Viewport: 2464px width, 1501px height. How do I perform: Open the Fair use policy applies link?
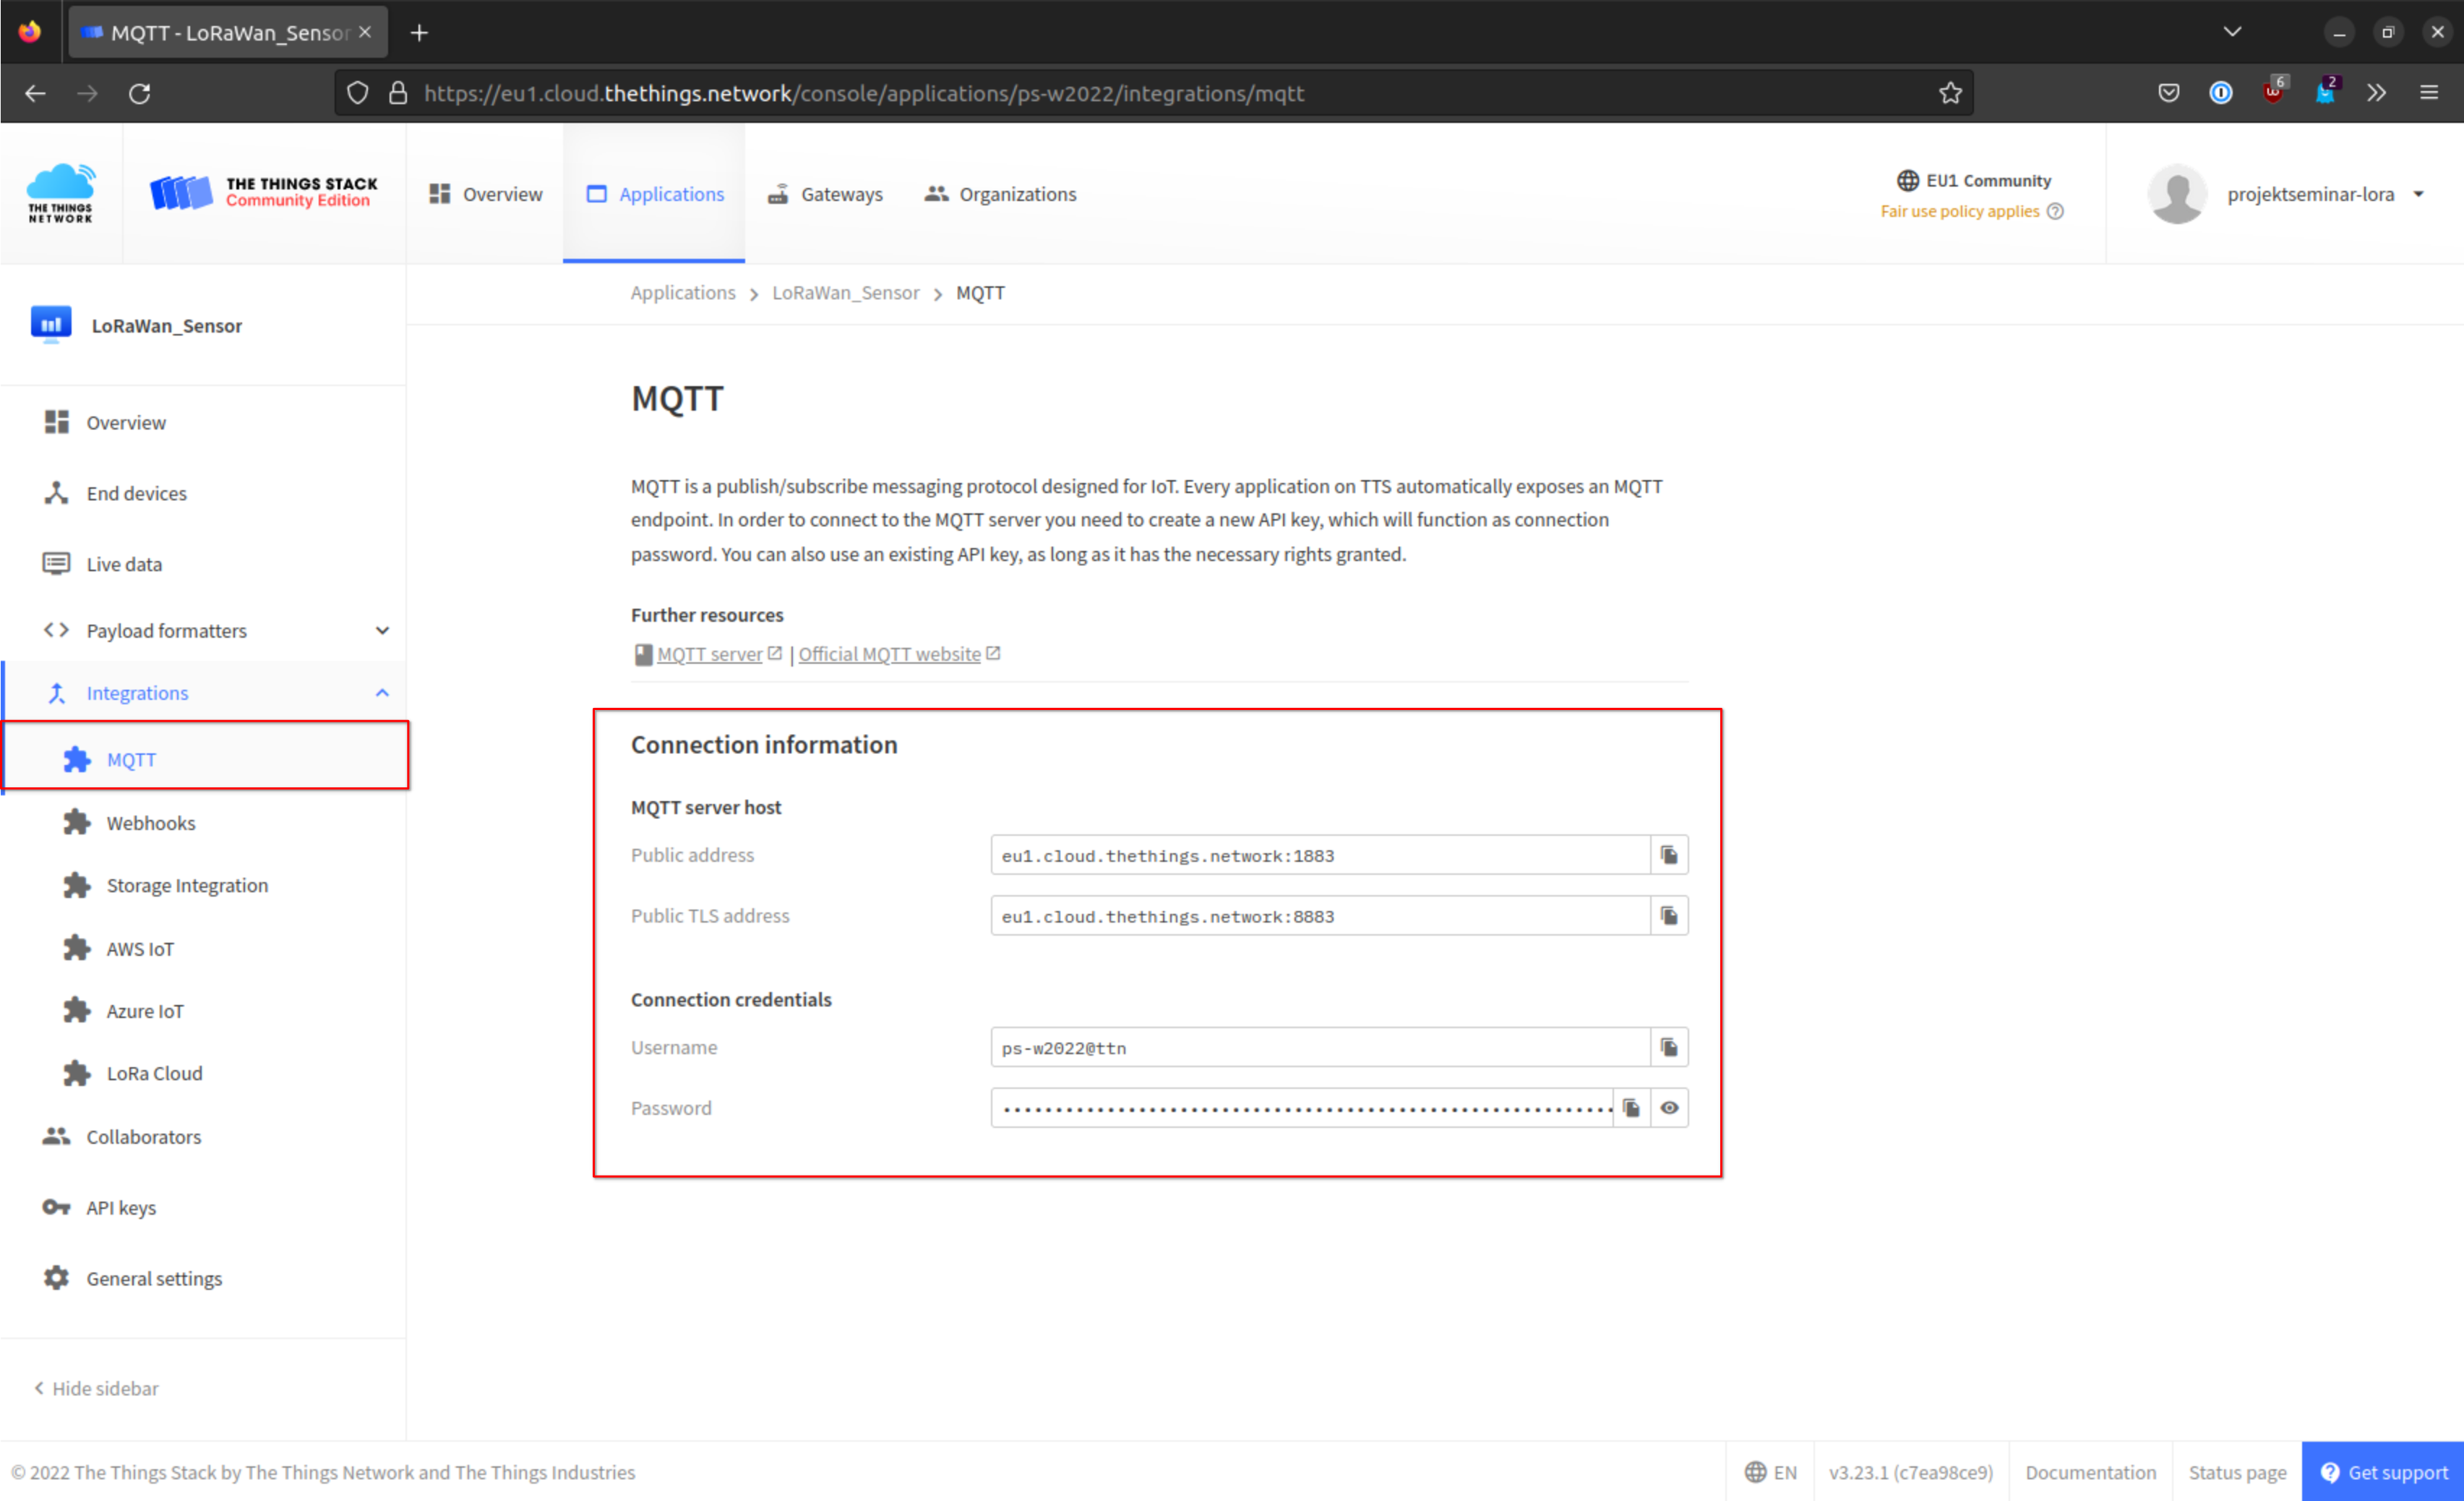click(1960, 211)
